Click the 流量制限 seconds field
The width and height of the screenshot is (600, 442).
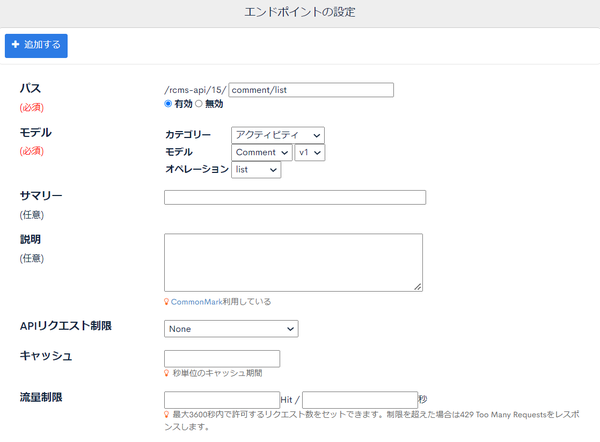pos(360,400)
